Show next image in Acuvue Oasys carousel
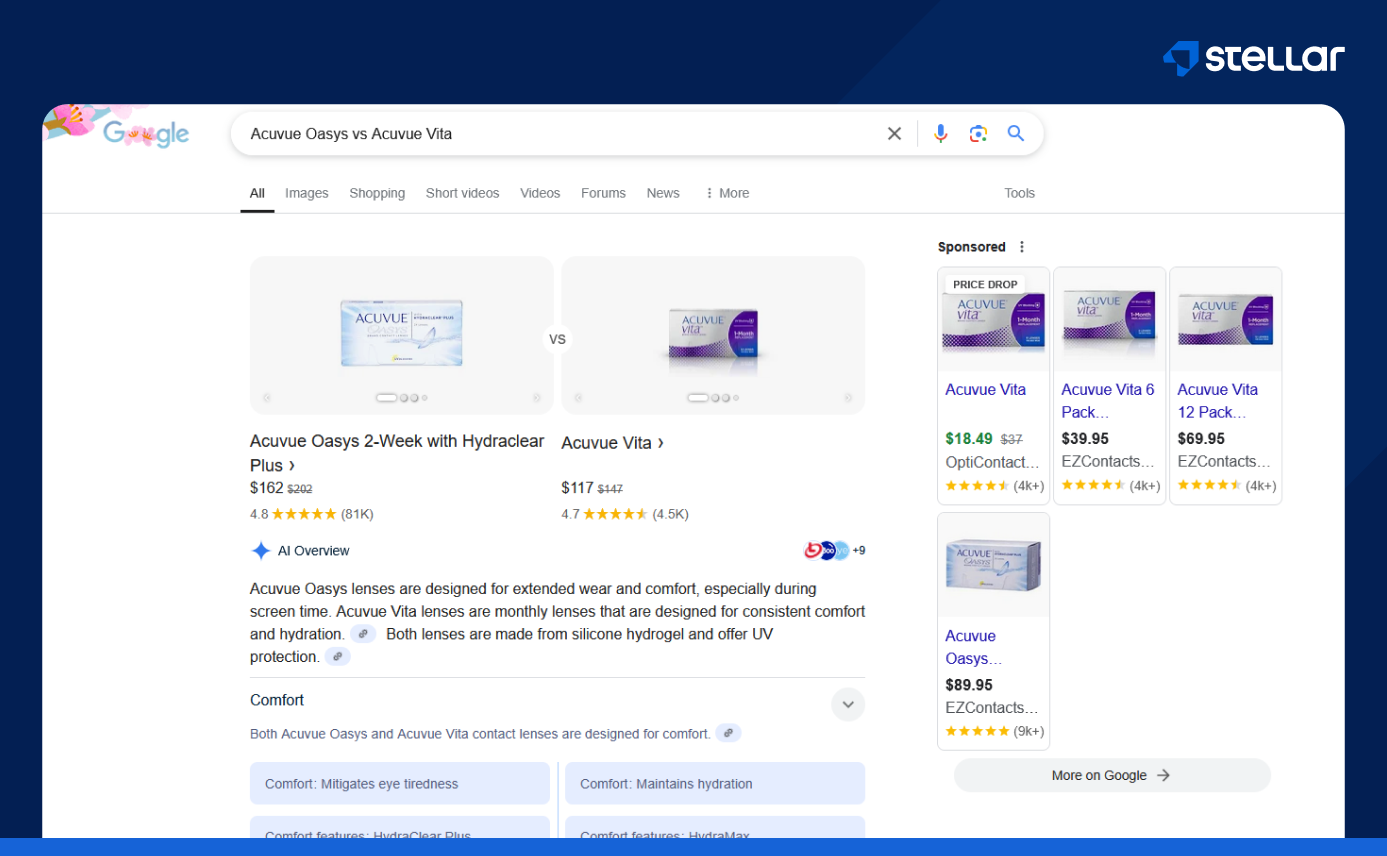The height and width of the screenshot is (856, 1387). pyautogui.click(x=537, y=398)
